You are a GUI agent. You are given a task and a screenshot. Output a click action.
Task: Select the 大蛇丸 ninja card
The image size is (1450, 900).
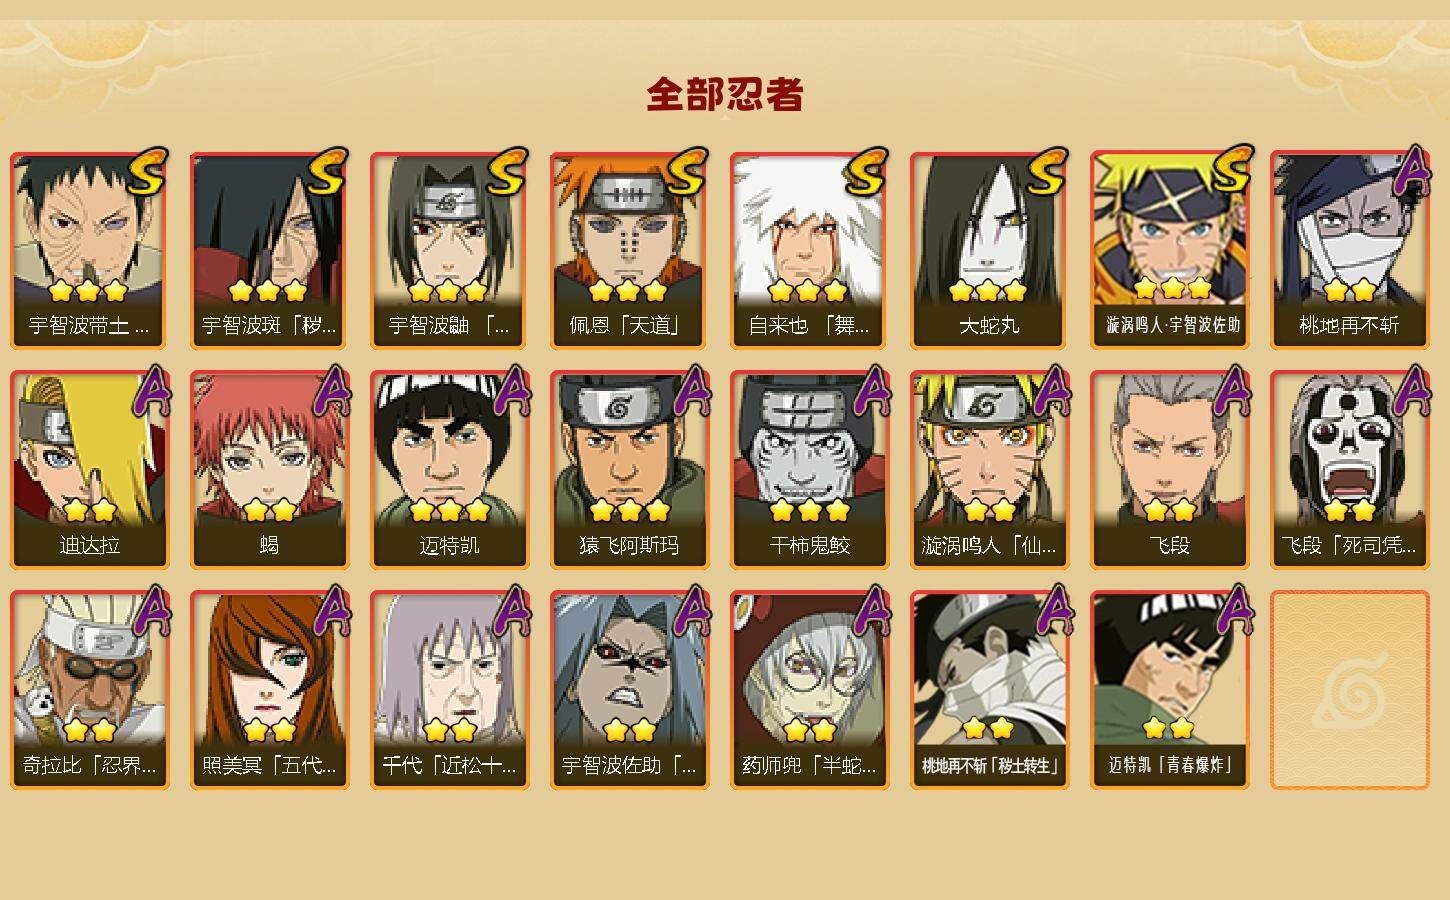tap(989, 250)
